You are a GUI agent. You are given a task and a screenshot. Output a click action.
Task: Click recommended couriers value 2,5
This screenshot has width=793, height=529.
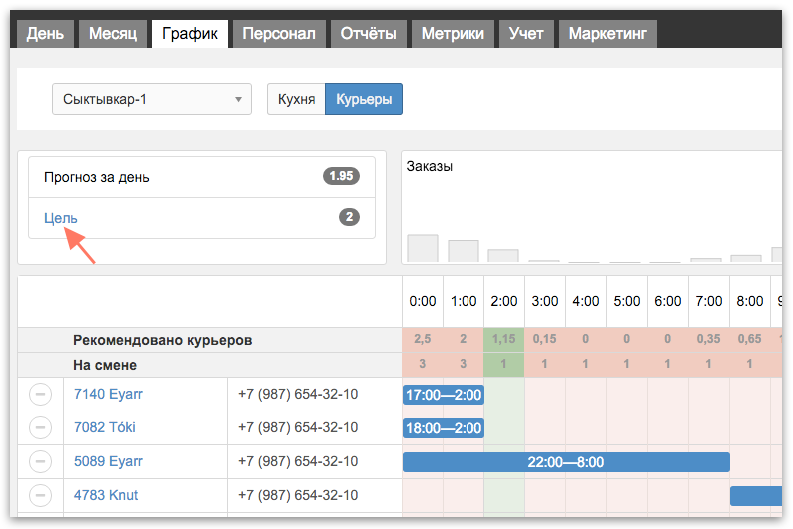point(423,339)
